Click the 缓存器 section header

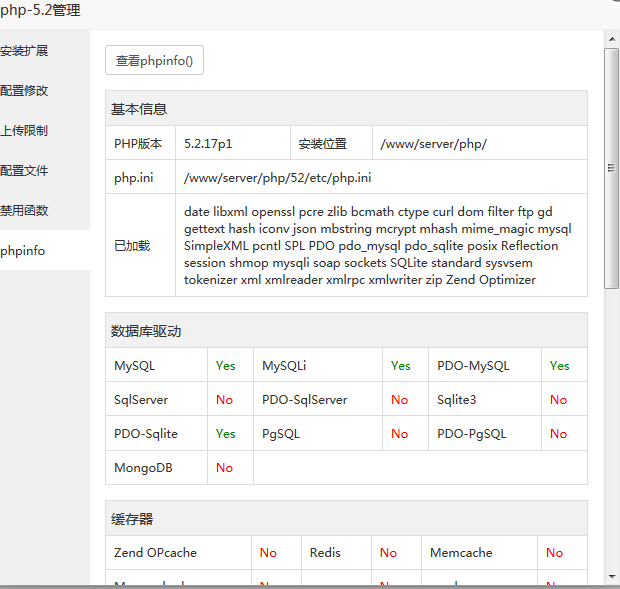[346, 519]
